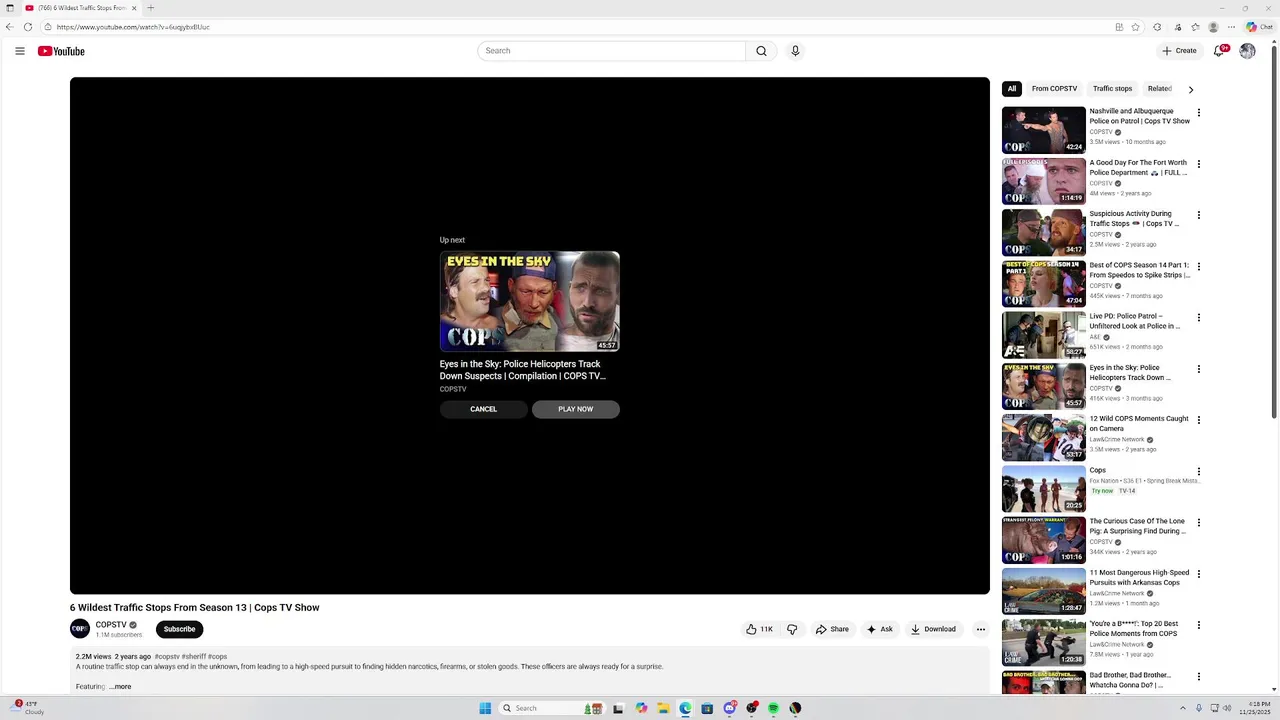Share this video
Viewport: 1280px width, 720px height.
tap(832, 629)
